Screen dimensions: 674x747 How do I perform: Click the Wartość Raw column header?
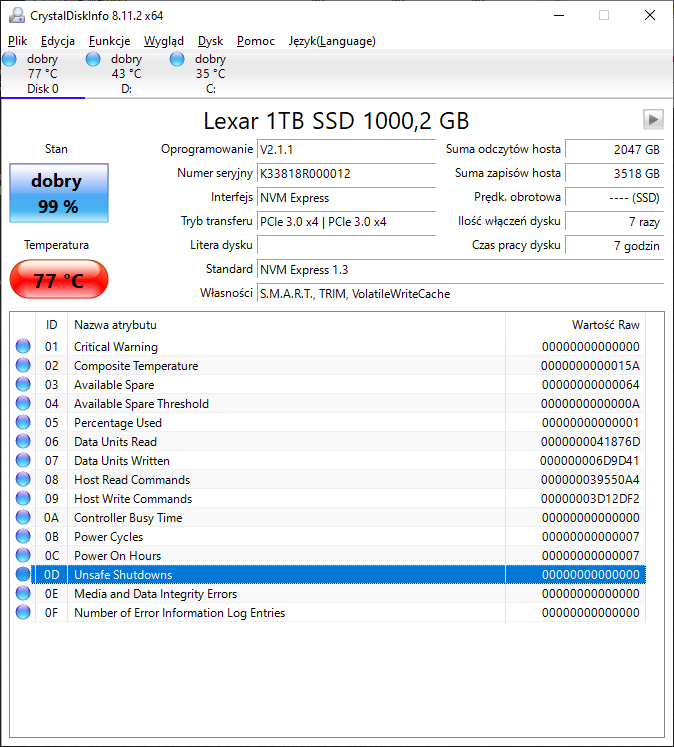pos(575,325)
